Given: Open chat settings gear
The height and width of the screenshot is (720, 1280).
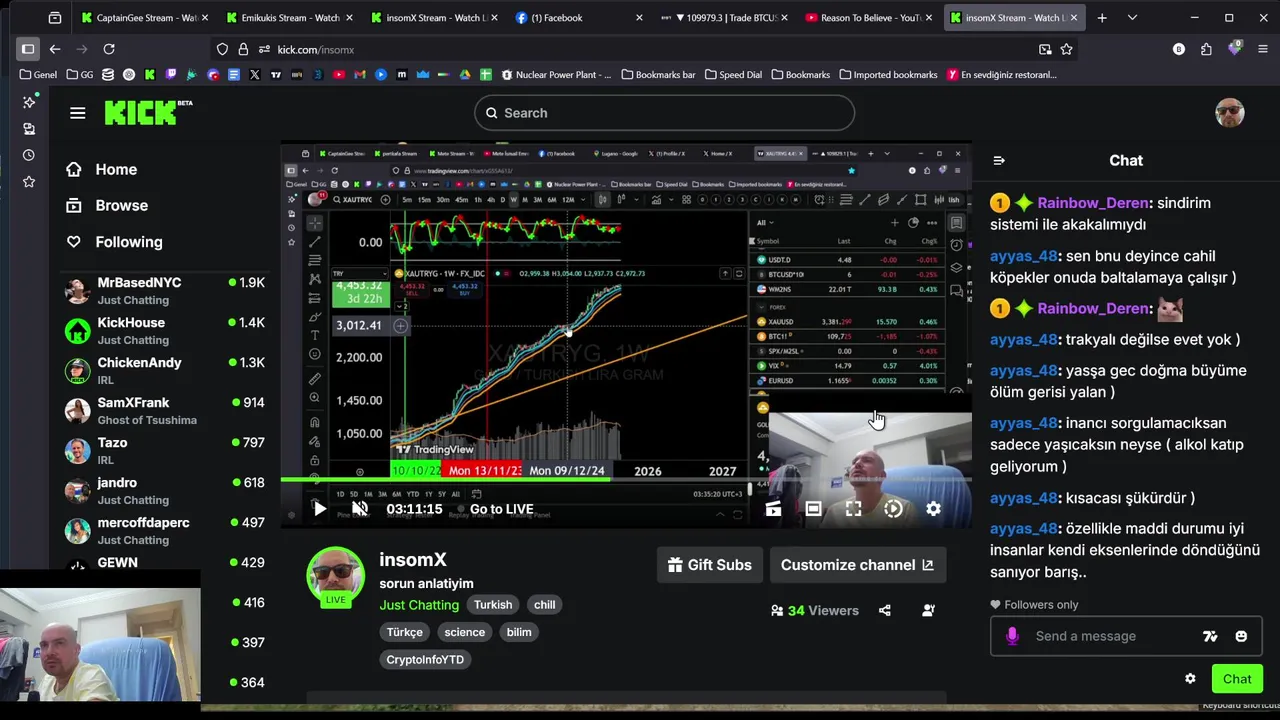Looking at the screenshot, I should tap(1190, 679).
